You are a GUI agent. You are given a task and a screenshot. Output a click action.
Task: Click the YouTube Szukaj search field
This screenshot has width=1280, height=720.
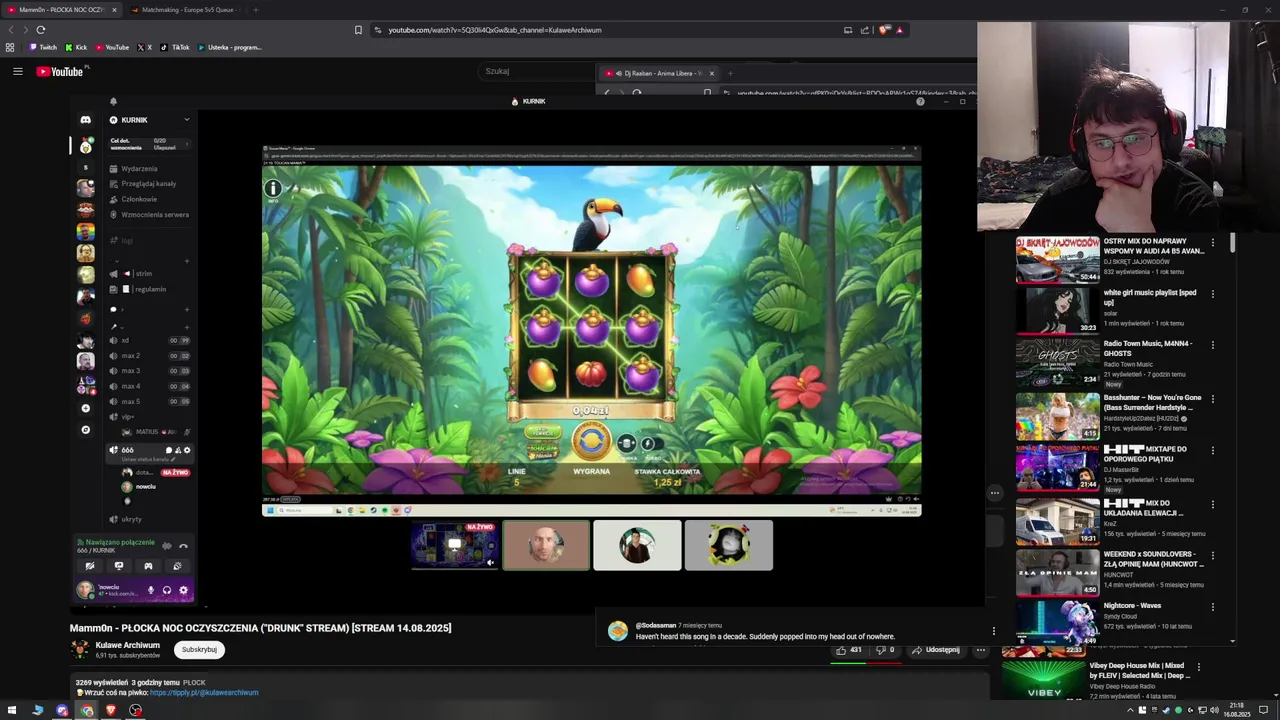538,71
